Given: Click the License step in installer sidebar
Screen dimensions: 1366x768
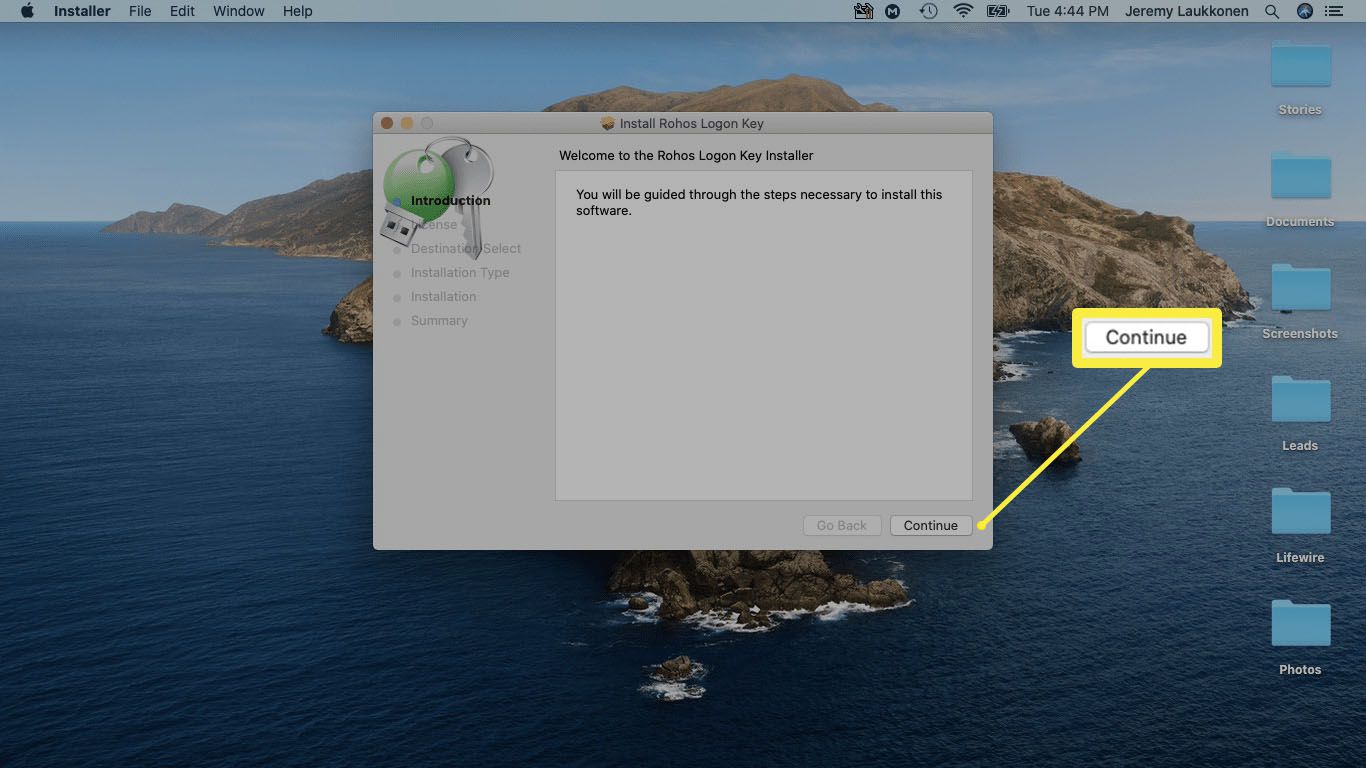Looking at the screenshot, I should pyautogui.click(x=434, y=224).
